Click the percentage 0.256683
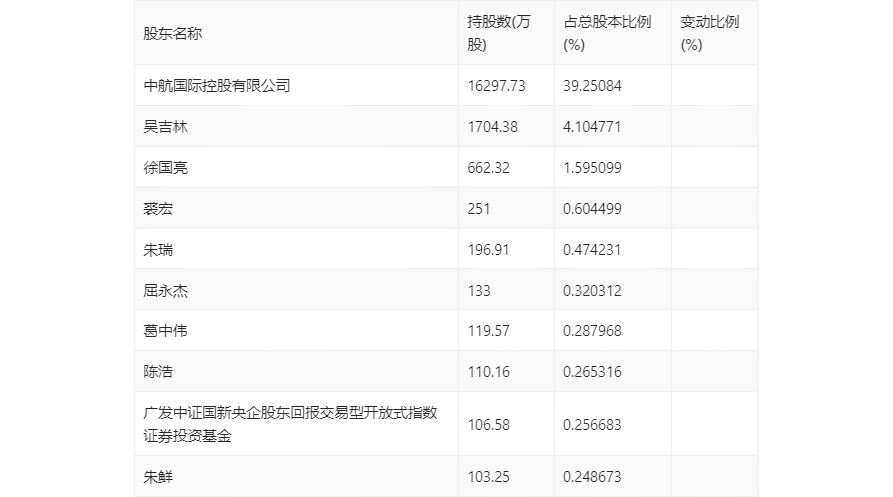The image size is (893, 497). pyautogui.click(x=592, y=425)
